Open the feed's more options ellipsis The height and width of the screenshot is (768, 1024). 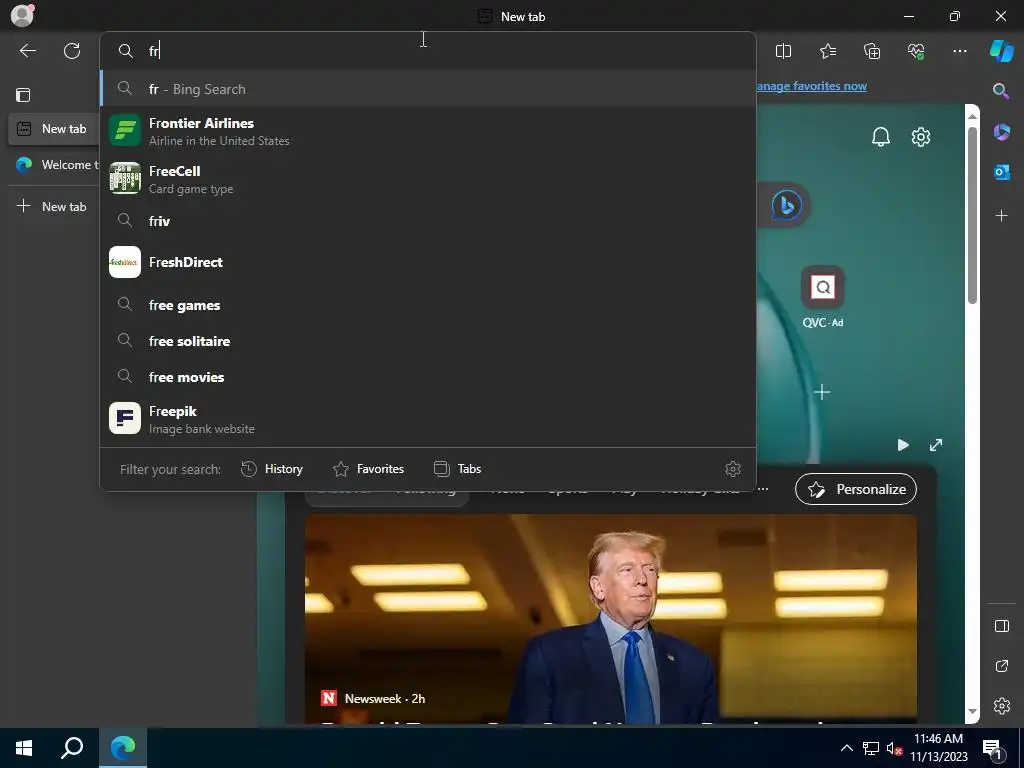(763, 489)
